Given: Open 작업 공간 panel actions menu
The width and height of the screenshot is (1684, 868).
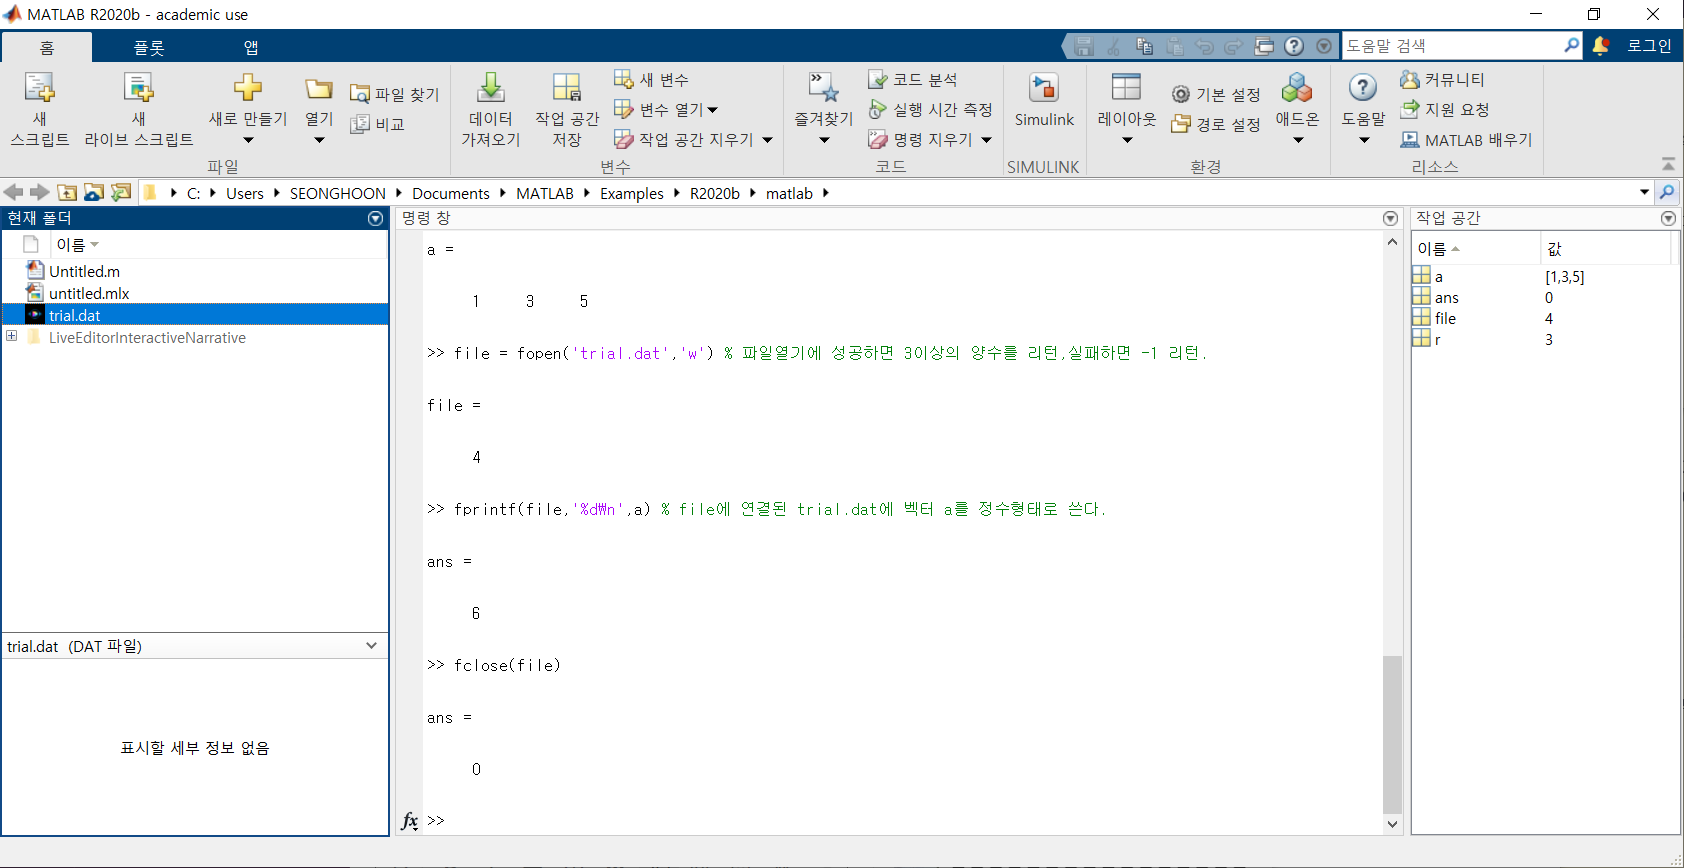Looking at the screenshot, I should pyautogui.click(x=1668, y=218).
